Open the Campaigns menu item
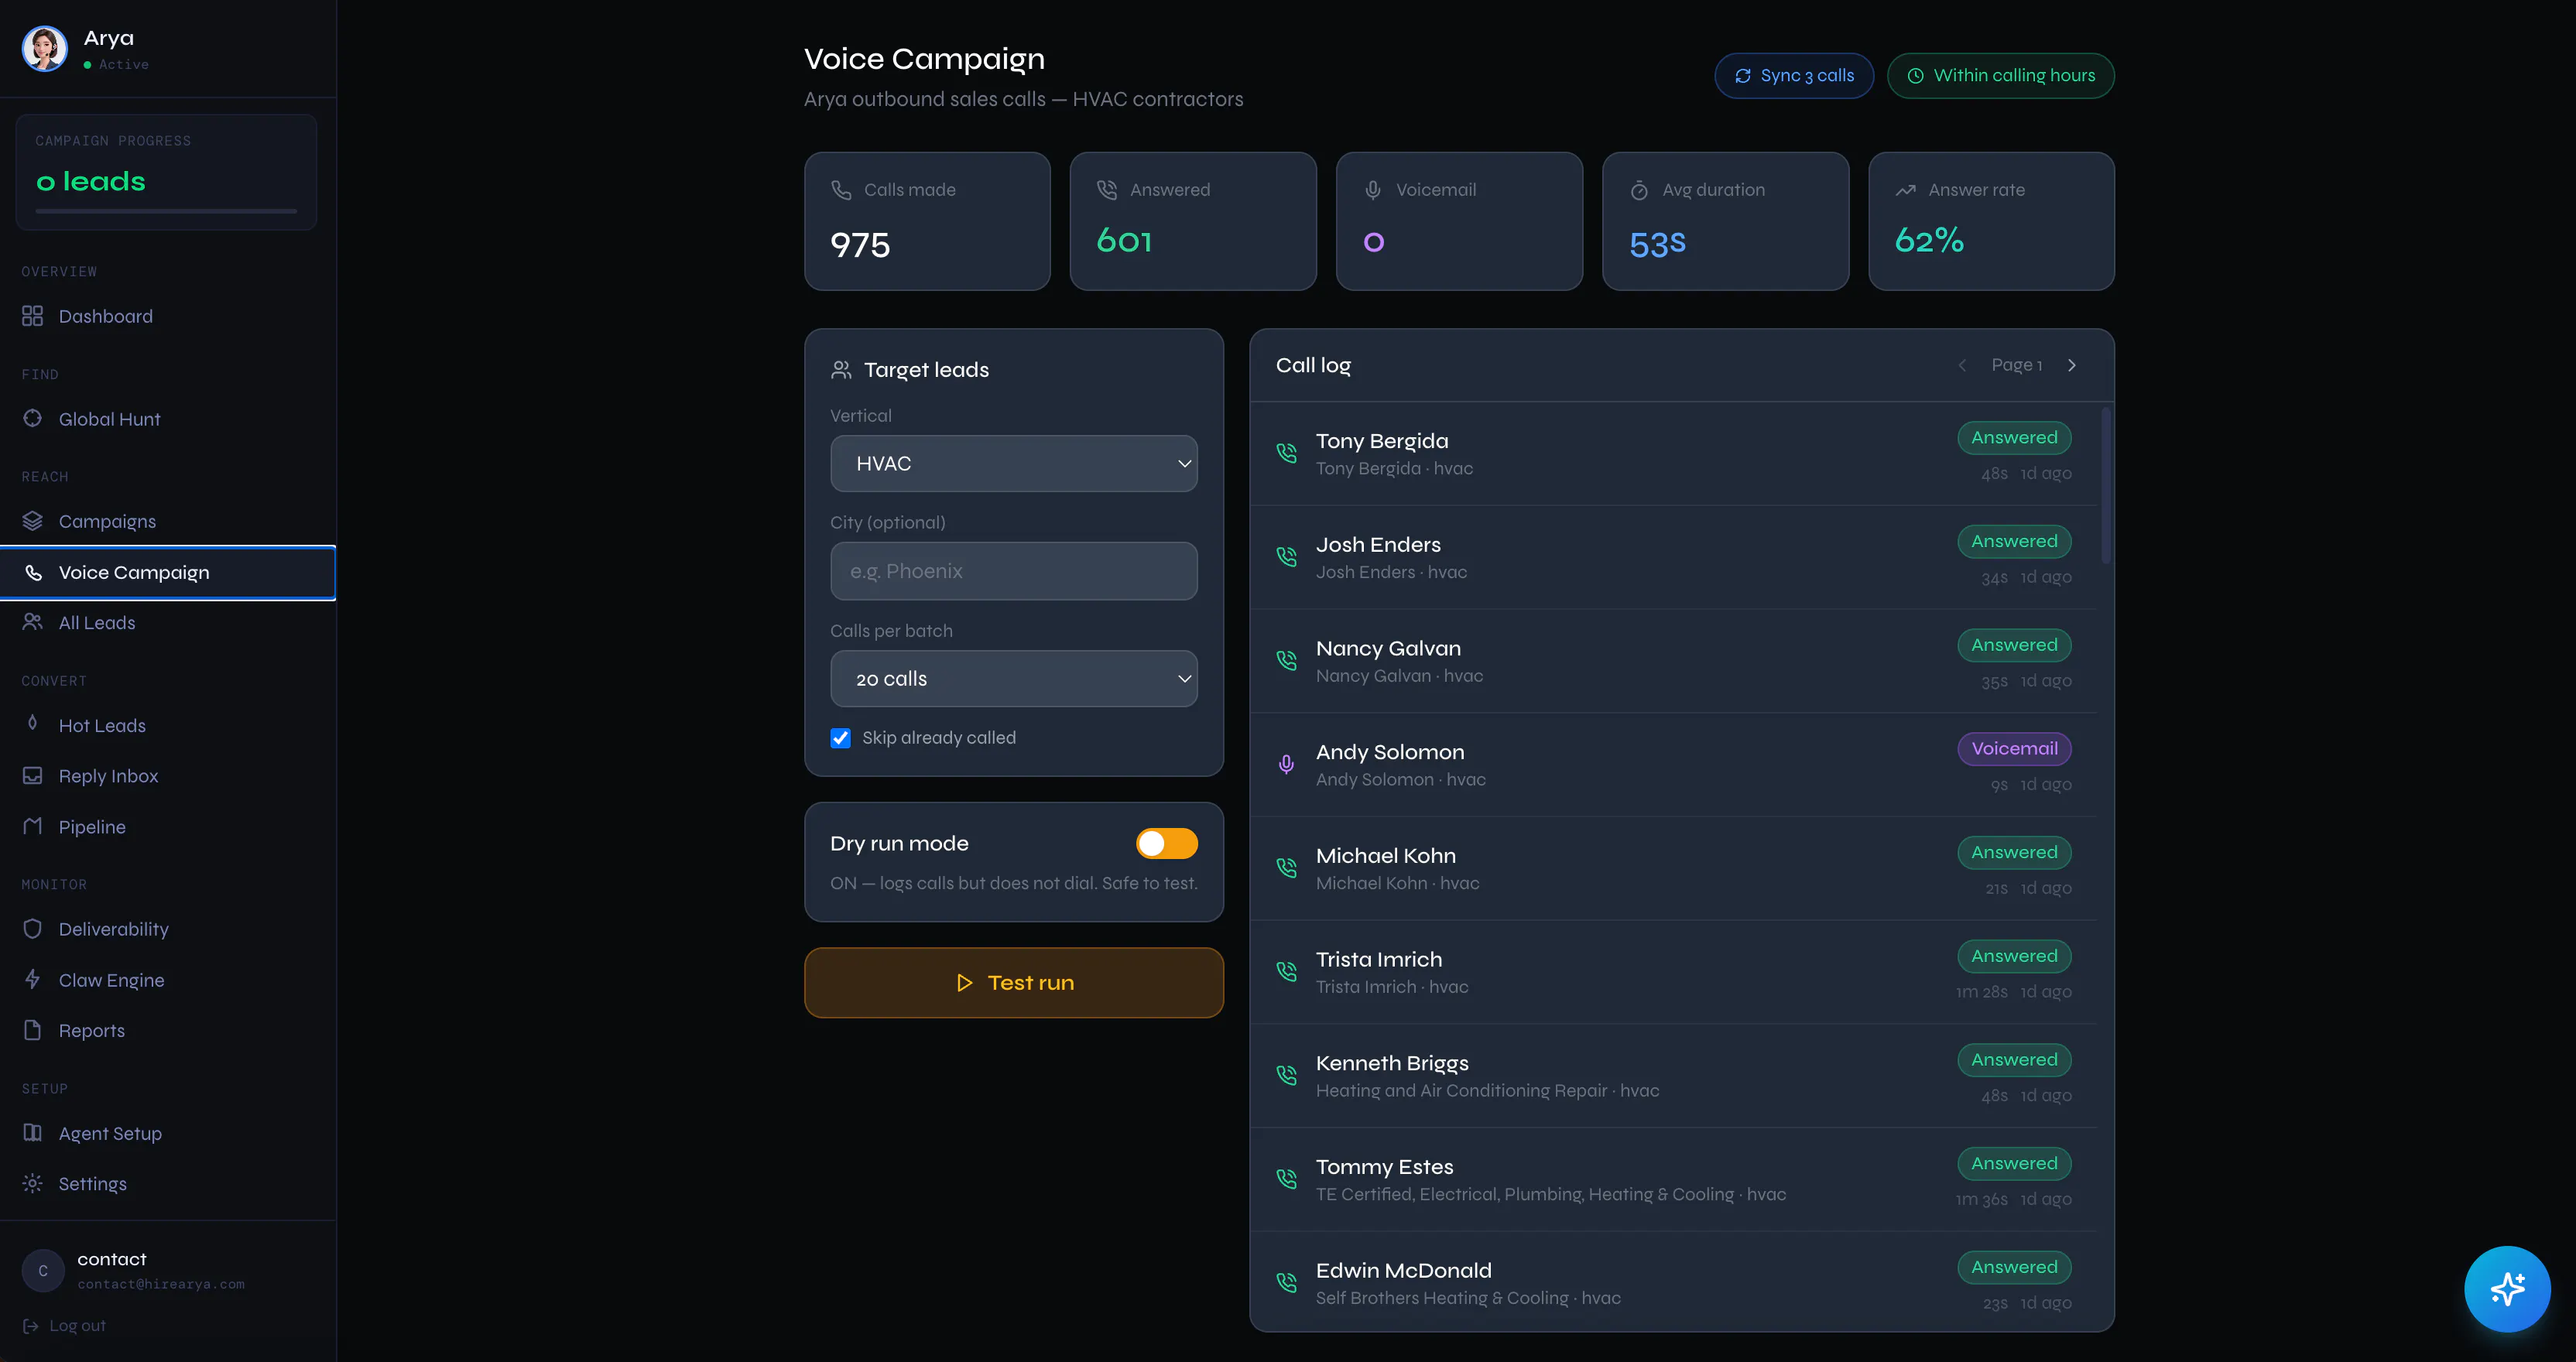Image resolution: width=2576 pixels, height=1362 pixels. 168,521
